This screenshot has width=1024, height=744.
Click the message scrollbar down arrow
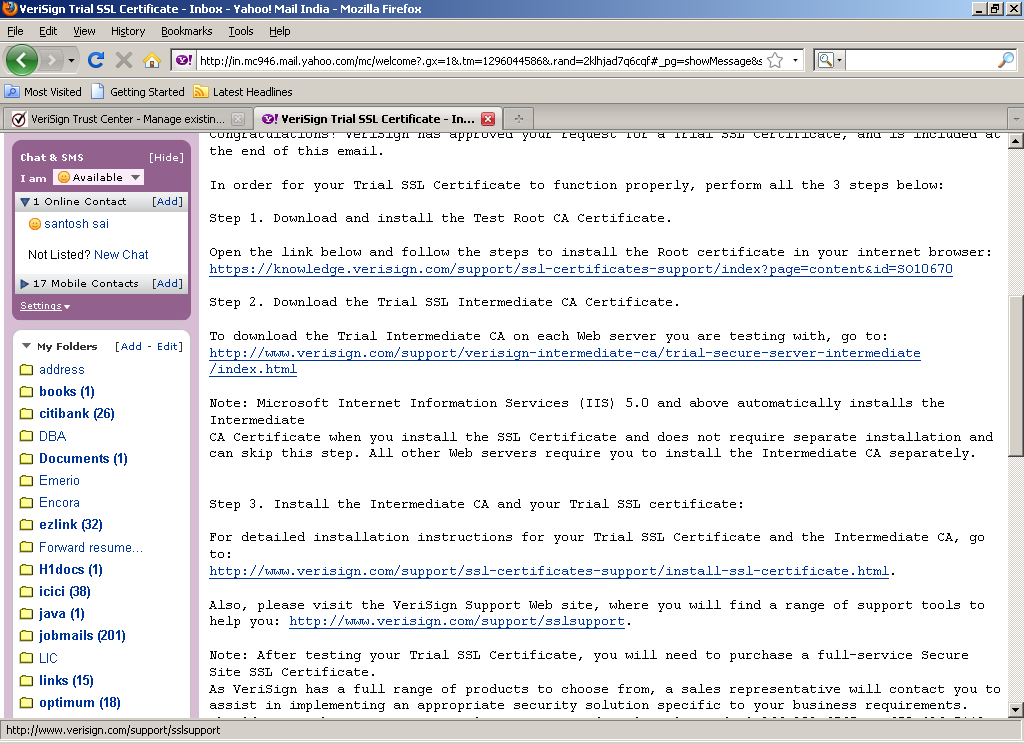(1016, 709)
